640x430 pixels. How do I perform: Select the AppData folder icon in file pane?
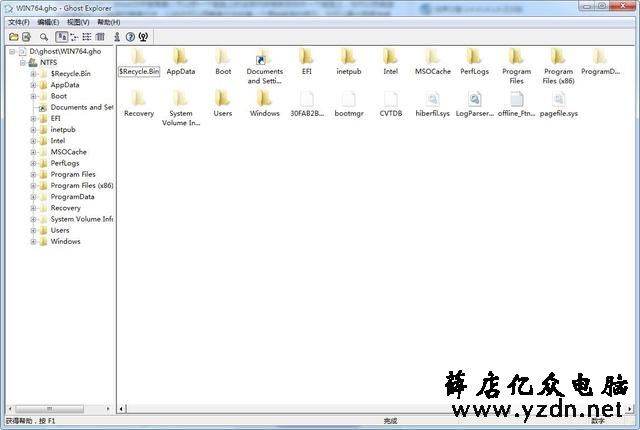pos(180,57)
